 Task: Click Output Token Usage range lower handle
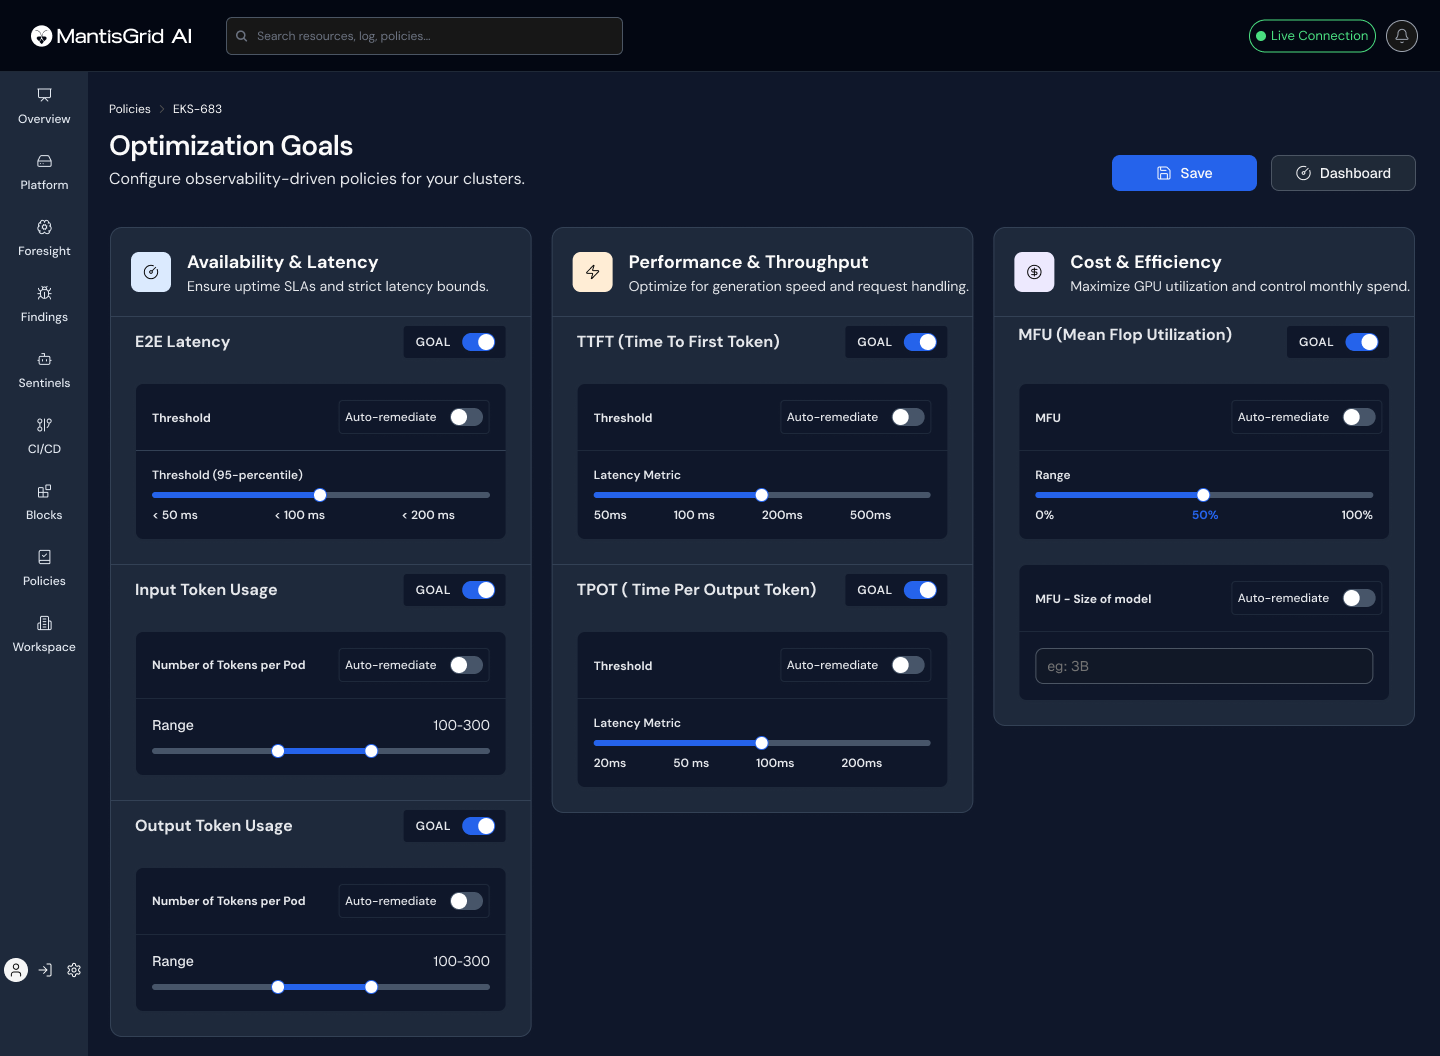click(x=278, y=987)
